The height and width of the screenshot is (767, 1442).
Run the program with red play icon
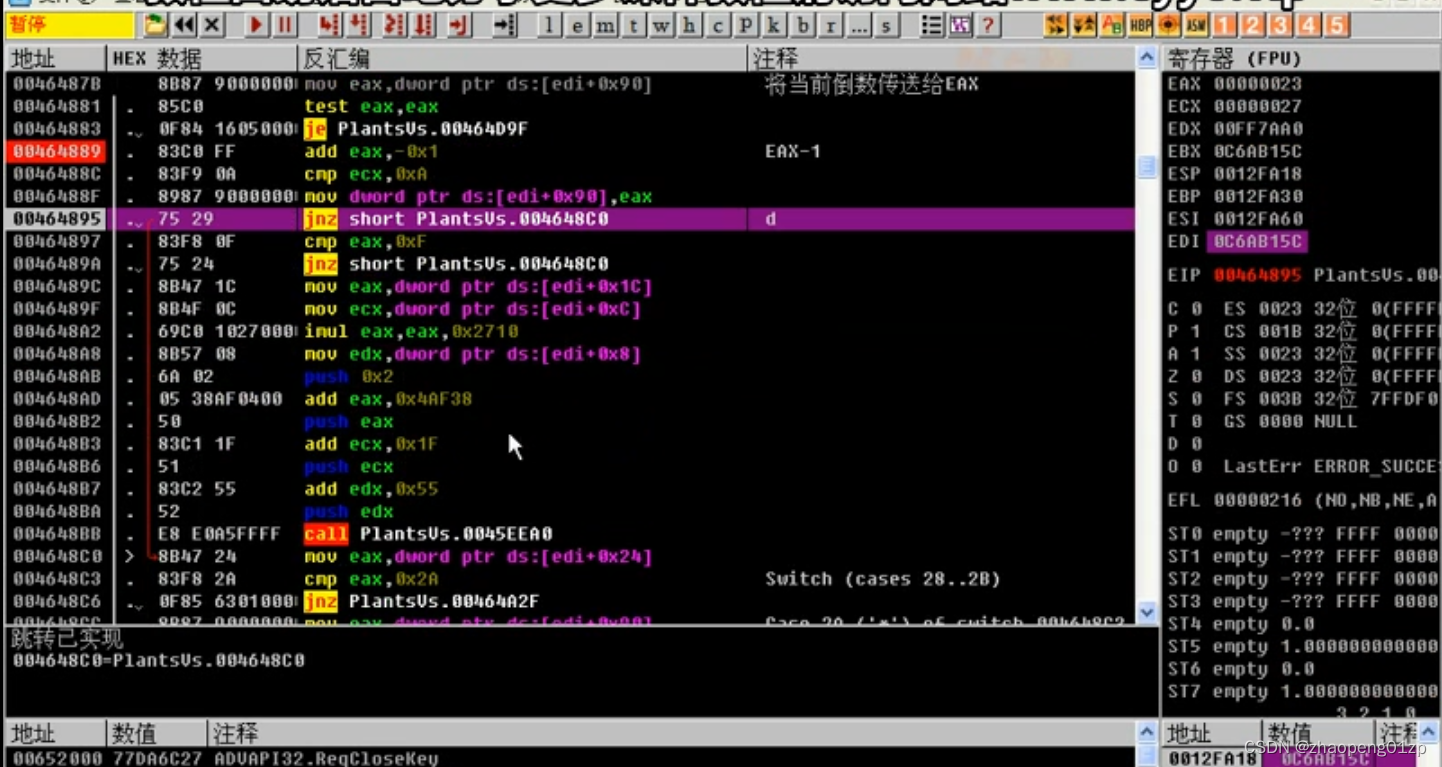pyautogui.click(x=257, y=25)
